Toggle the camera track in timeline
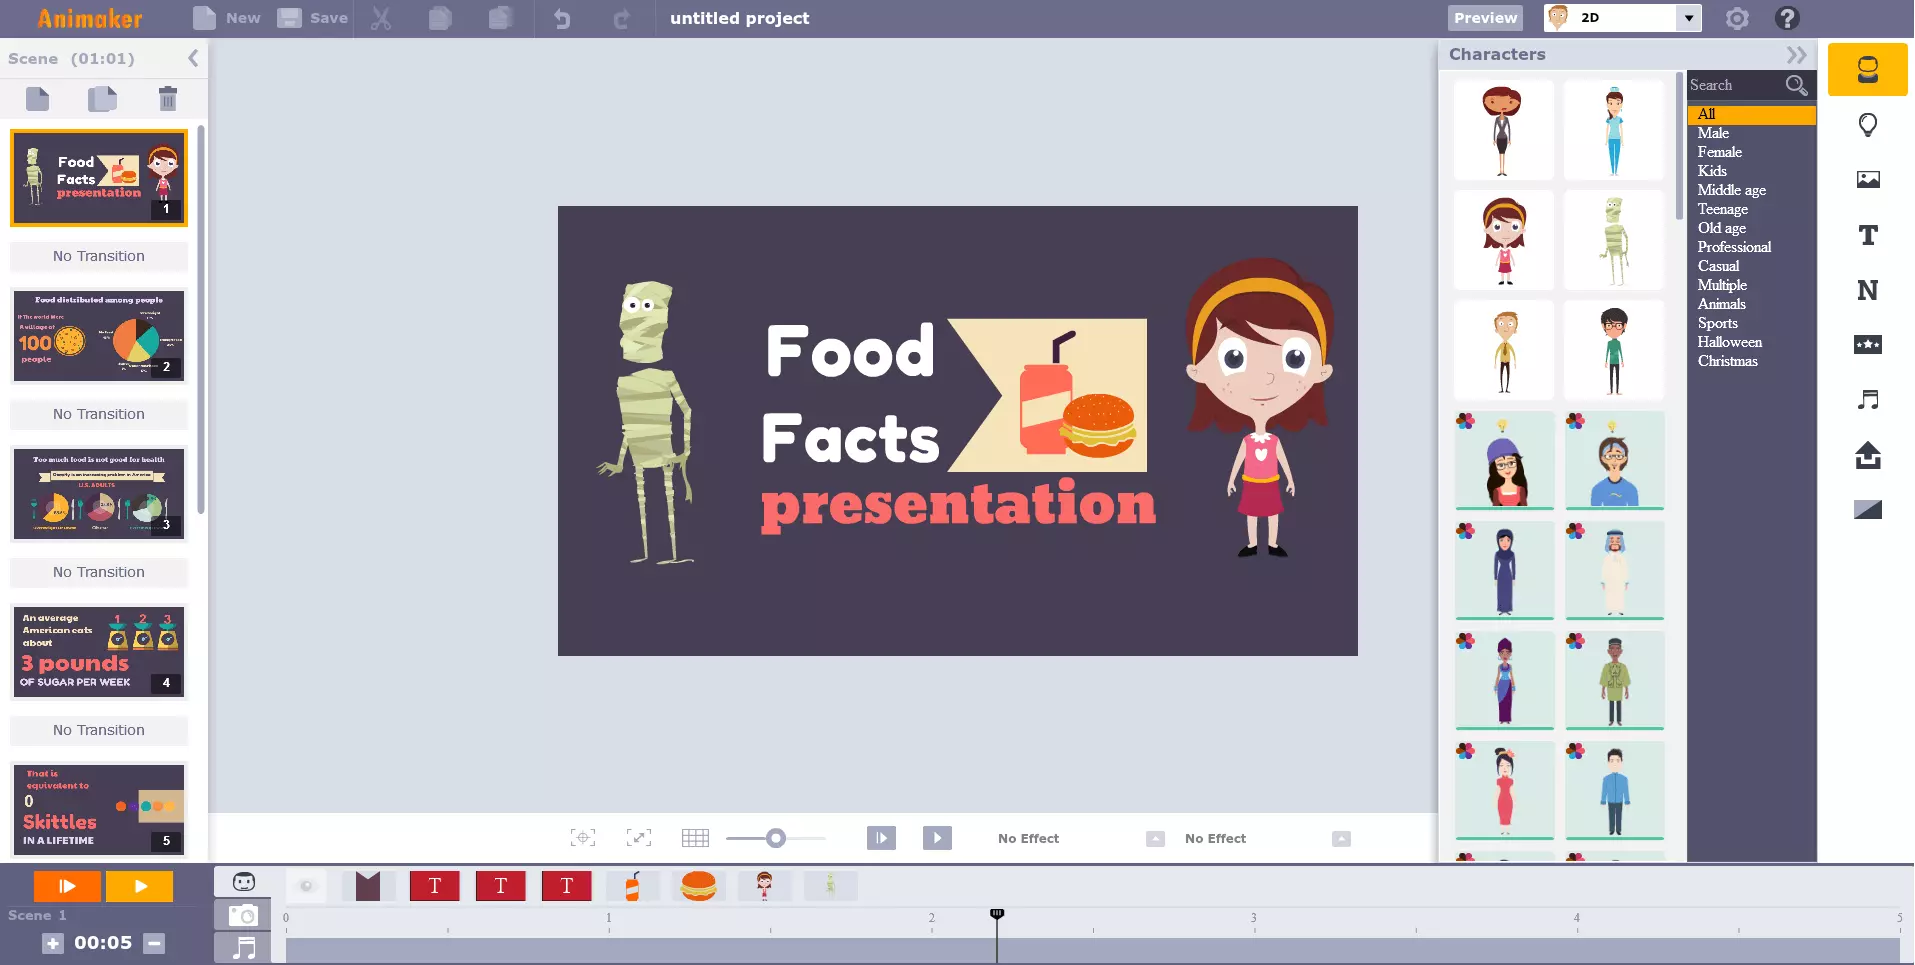 point(243,915)
